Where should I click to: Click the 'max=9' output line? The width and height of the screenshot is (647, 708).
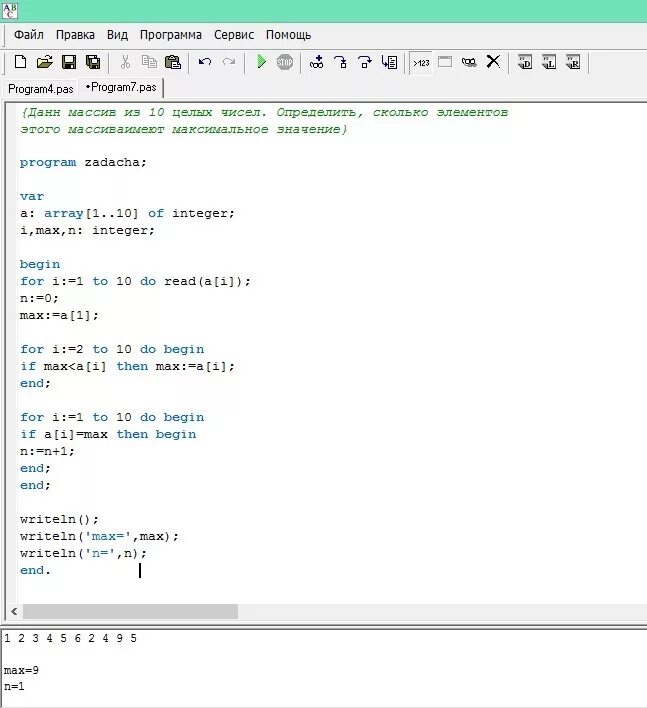tap(21, 670)
